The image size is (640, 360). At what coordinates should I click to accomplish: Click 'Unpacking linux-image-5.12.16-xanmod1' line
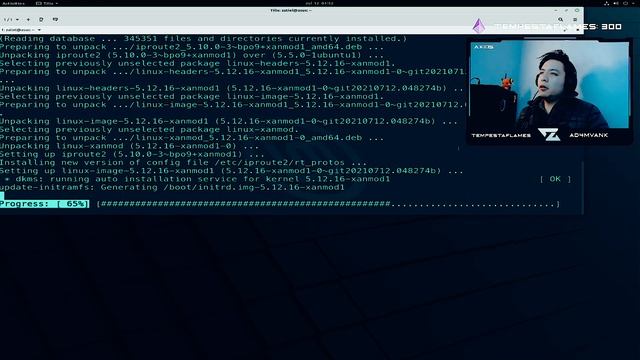(x=229, y=121)
